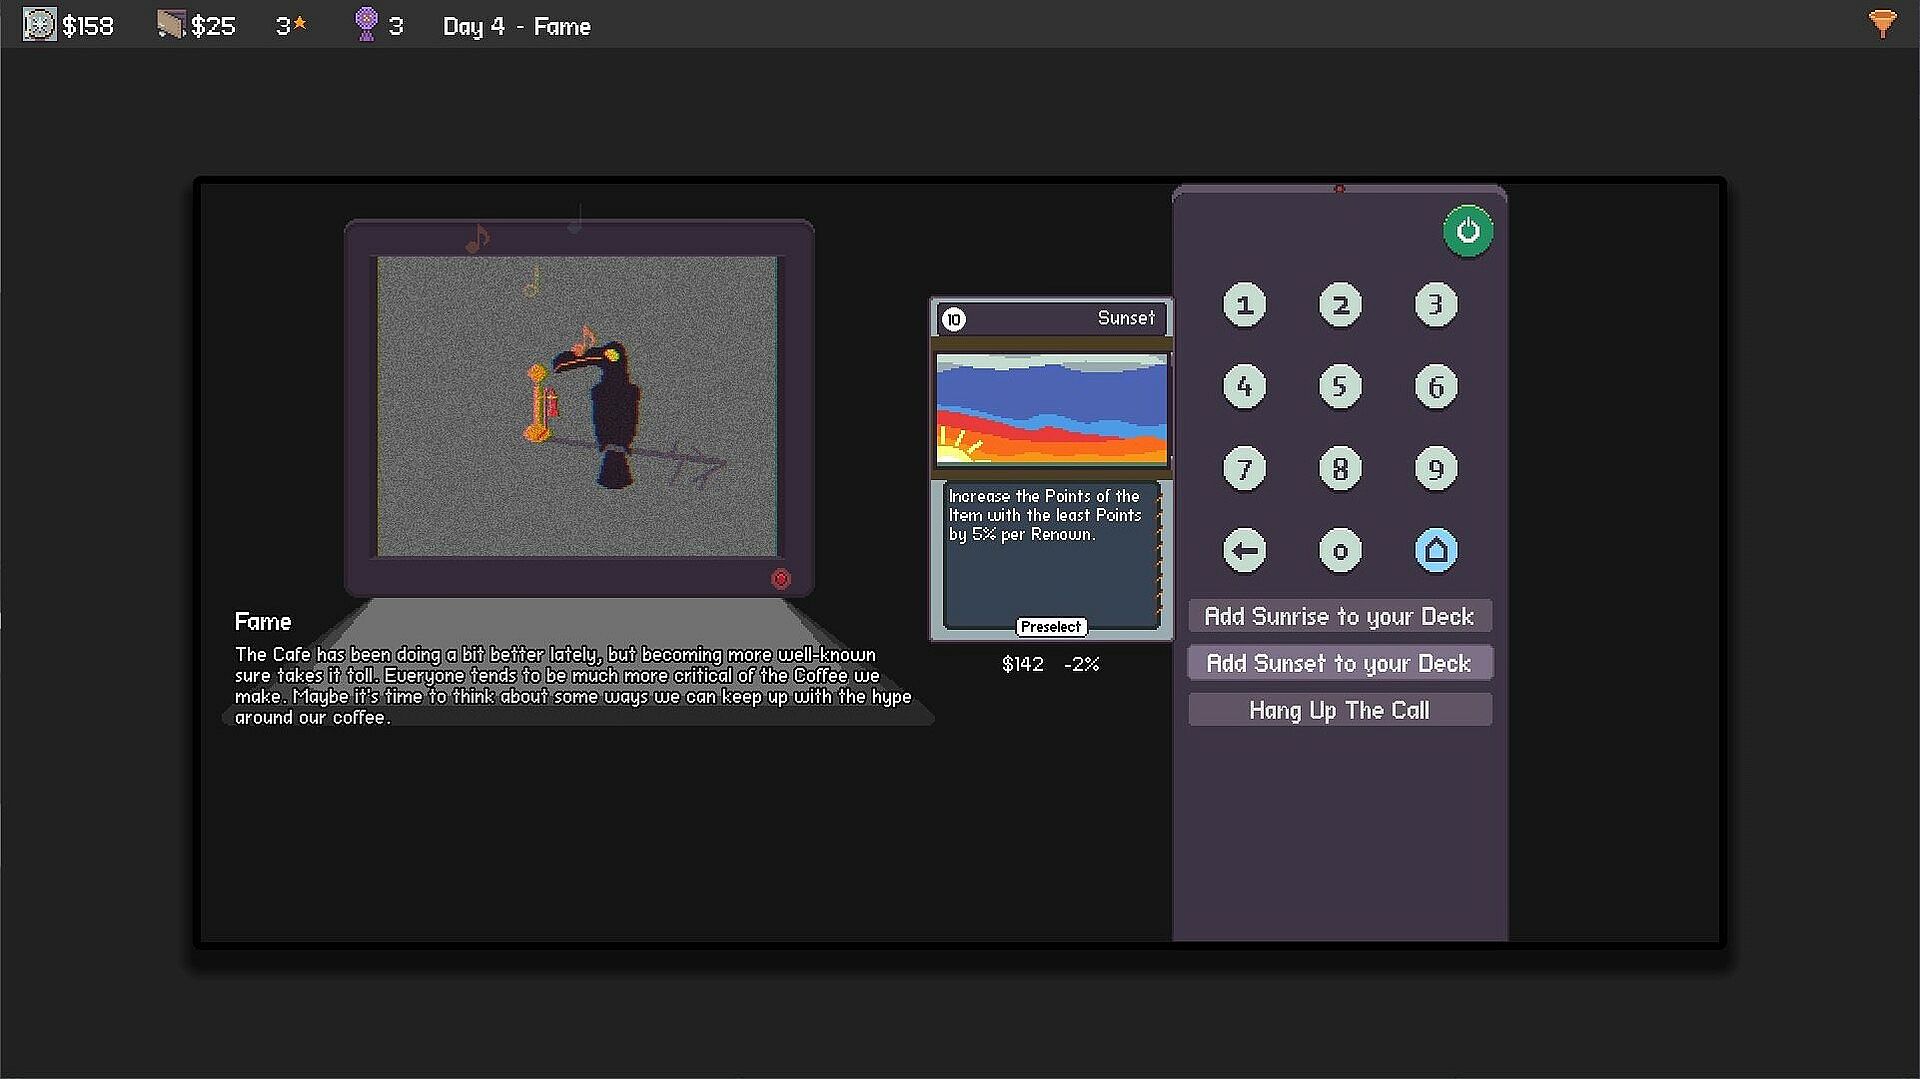The width and height of the screenshot is (1920, 1079).
Task: Choose Add Sunrise to your Deck
Action: tap(1339, 616)
